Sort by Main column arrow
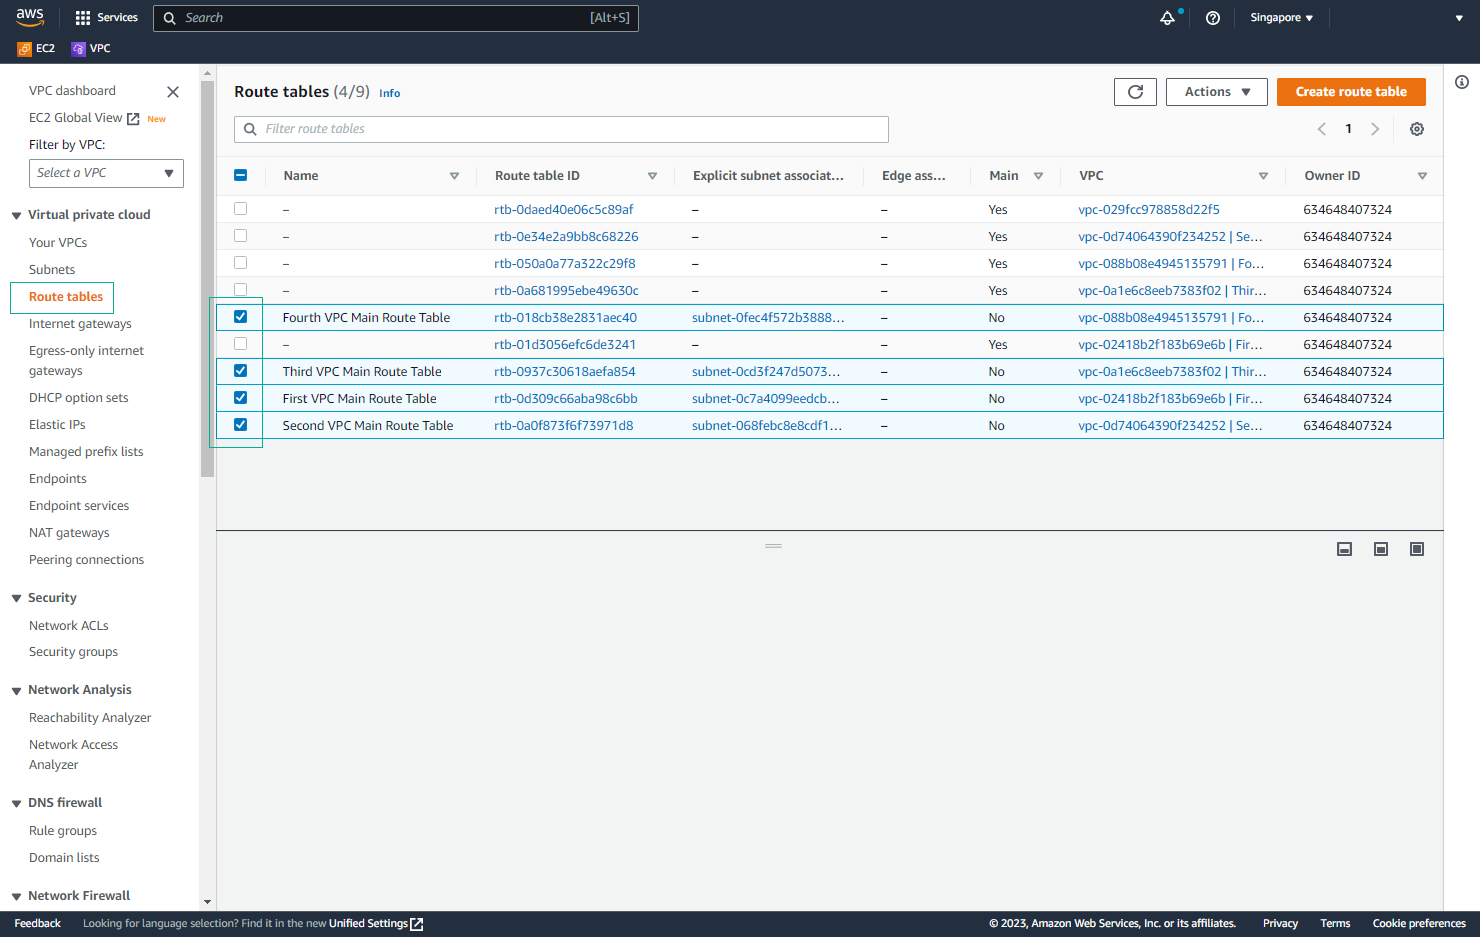The width and height of the screenshot is (1480, 937). 1038,176
